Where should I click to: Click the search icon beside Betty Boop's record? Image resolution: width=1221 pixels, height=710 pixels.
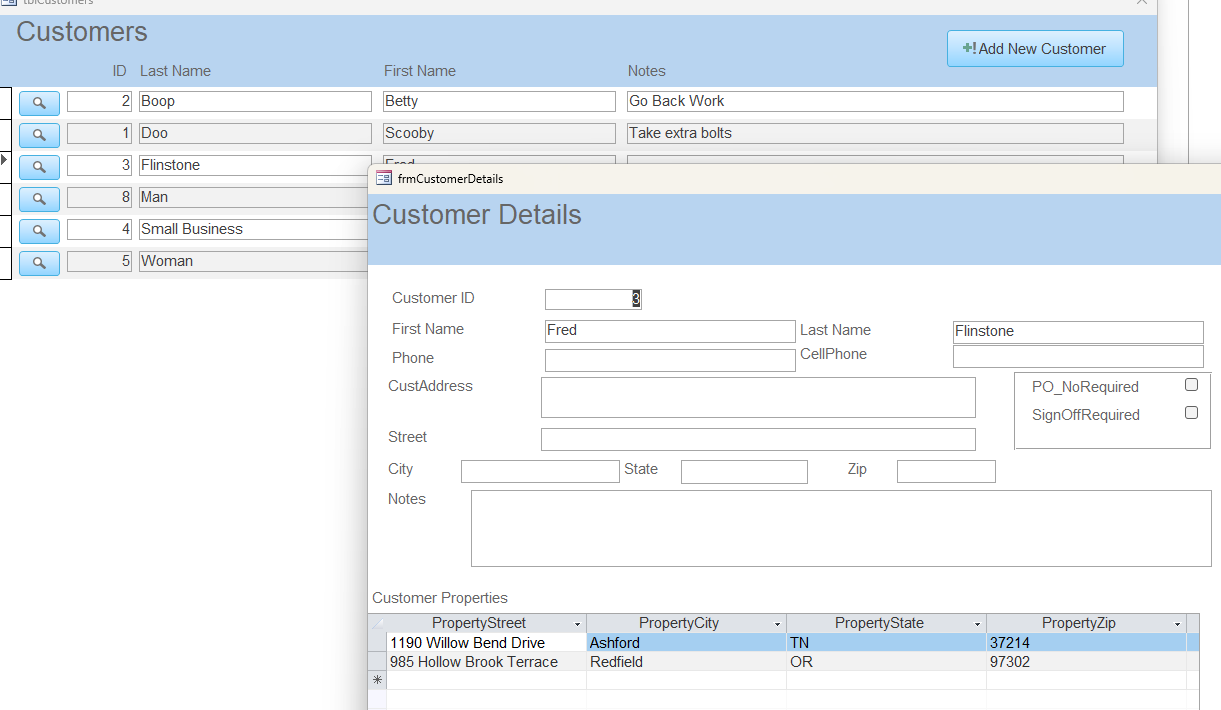(39, 101)
